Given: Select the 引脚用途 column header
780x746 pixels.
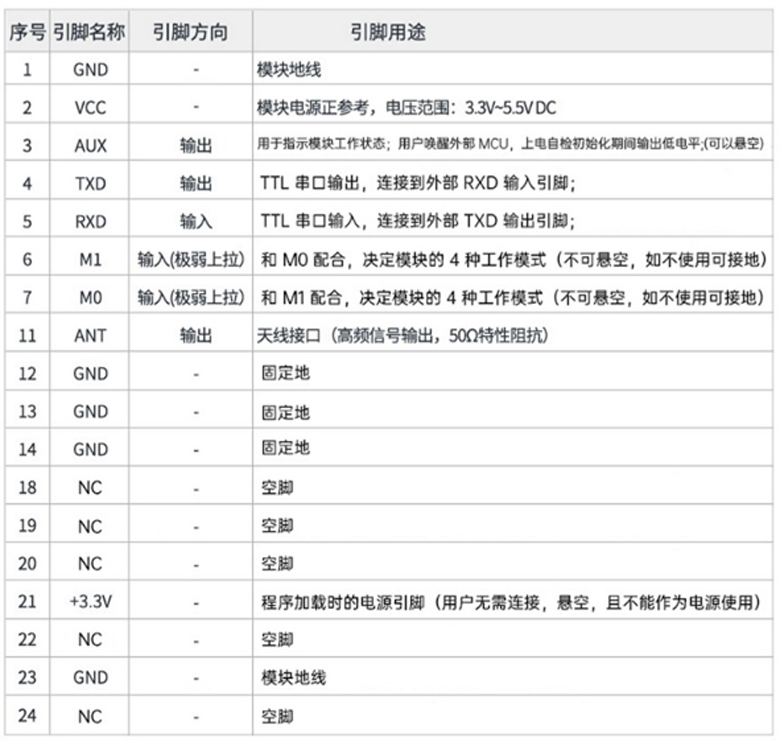Looking at the screenshot, I should pos(388,32).
